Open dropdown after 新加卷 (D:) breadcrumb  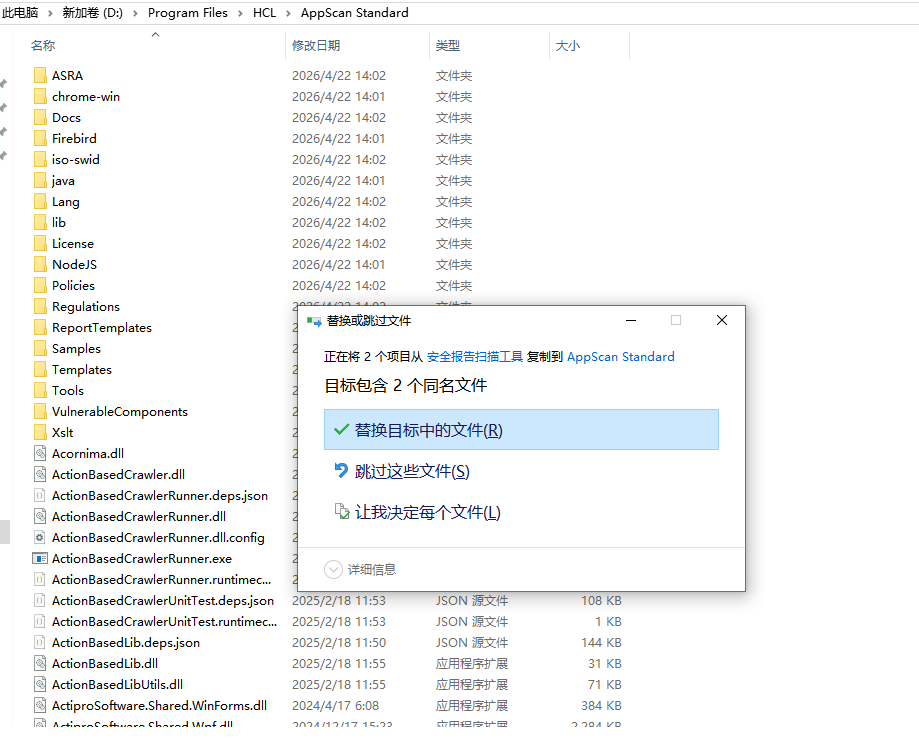135,13
